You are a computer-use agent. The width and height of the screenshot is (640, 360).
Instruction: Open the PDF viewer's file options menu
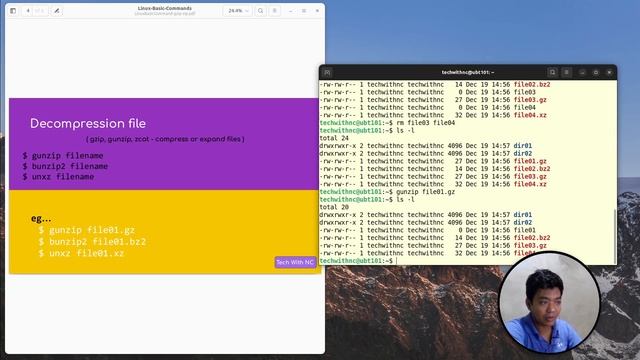(x=275, y=11)
